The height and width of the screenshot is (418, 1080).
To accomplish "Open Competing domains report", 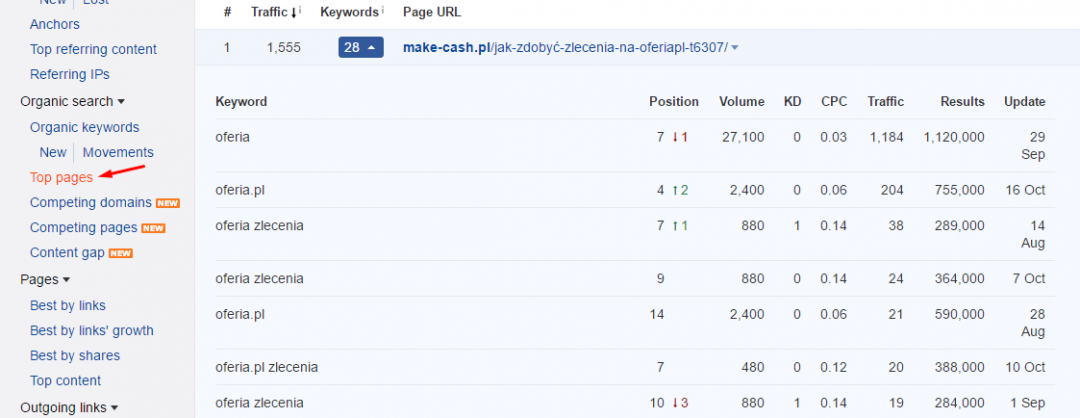I will coord(90,202).
